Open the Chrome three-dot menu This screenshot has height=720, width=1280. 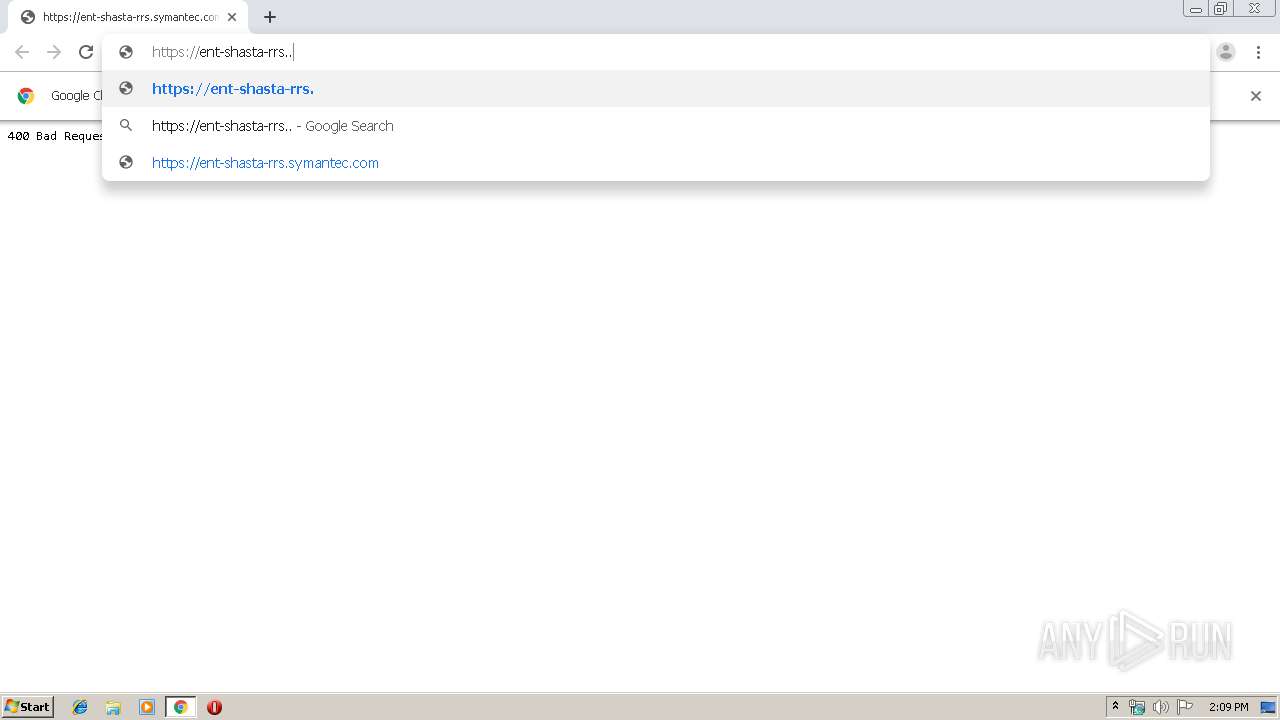point(1258,52)
